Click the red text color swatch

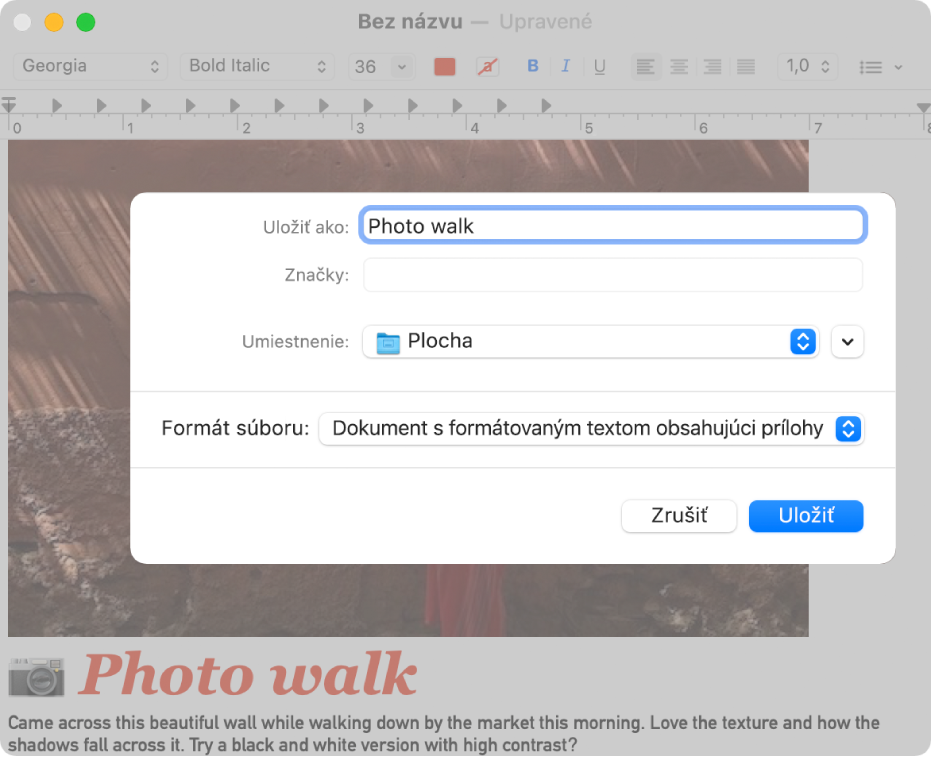pyautogui.click(x=445, y=66)
